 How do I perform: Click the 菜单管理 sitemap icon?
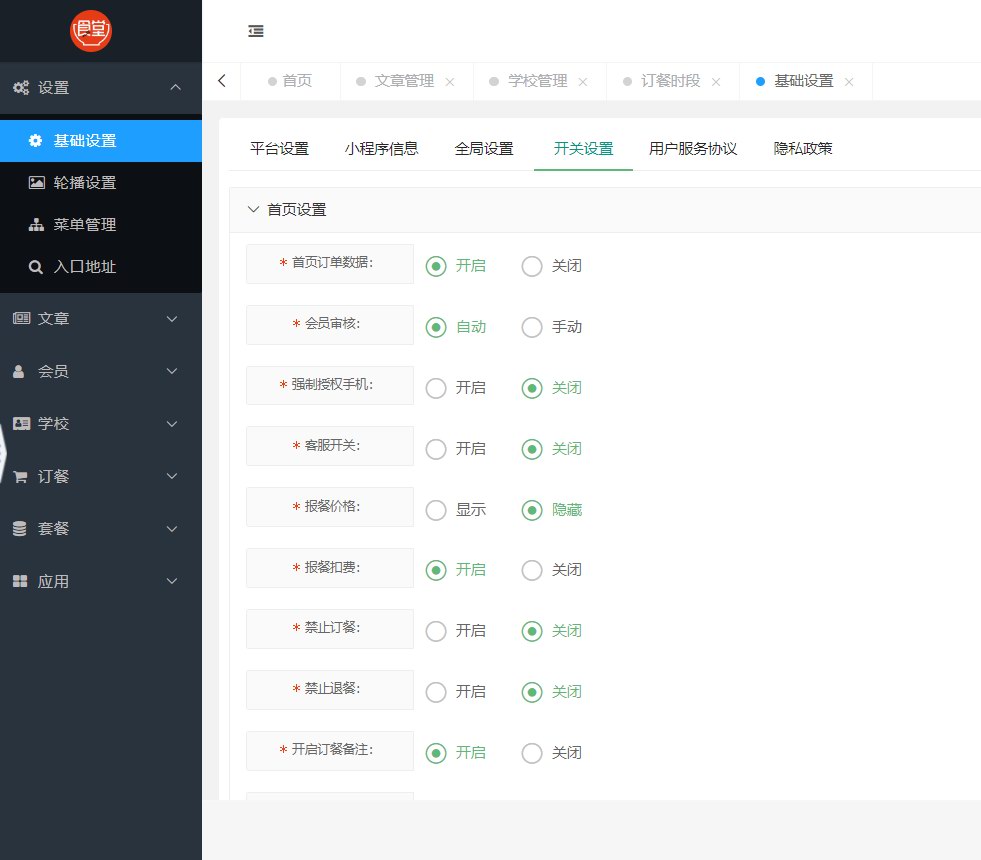click(36, 225)
